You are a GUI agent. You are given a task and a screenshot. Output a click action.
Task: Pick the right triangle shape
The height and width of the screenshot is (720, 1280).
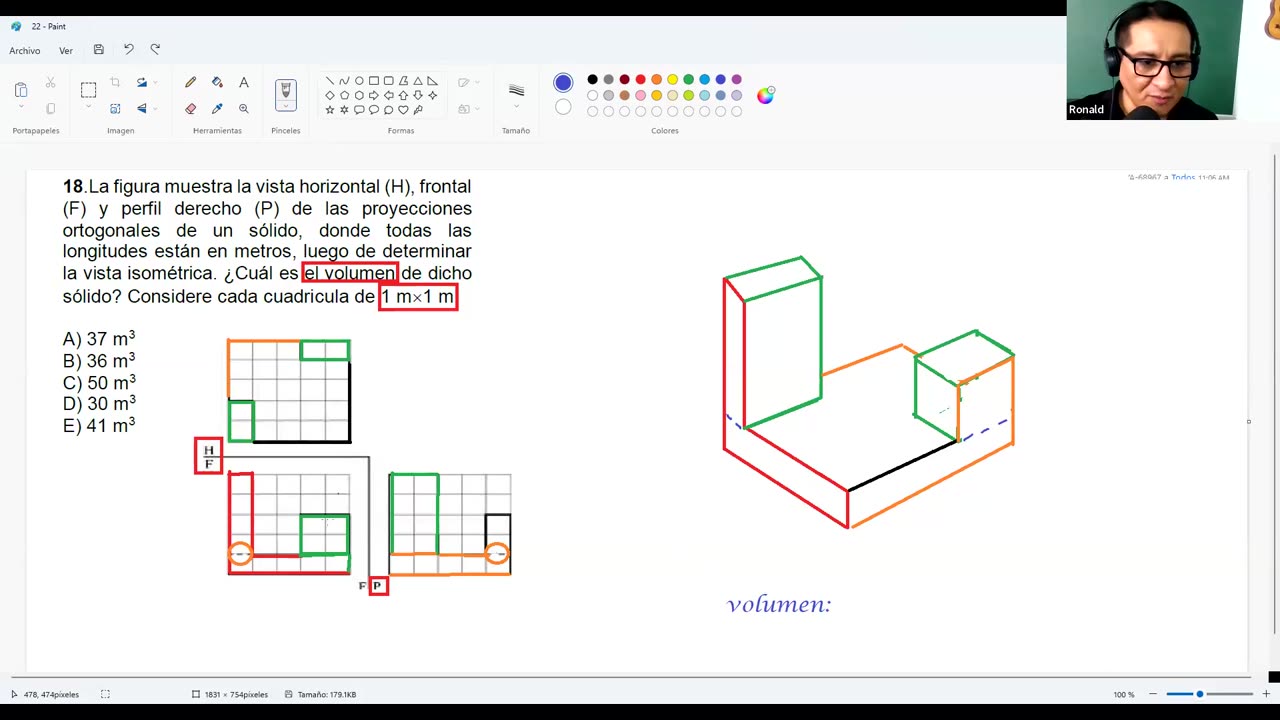tap(432, 81)
